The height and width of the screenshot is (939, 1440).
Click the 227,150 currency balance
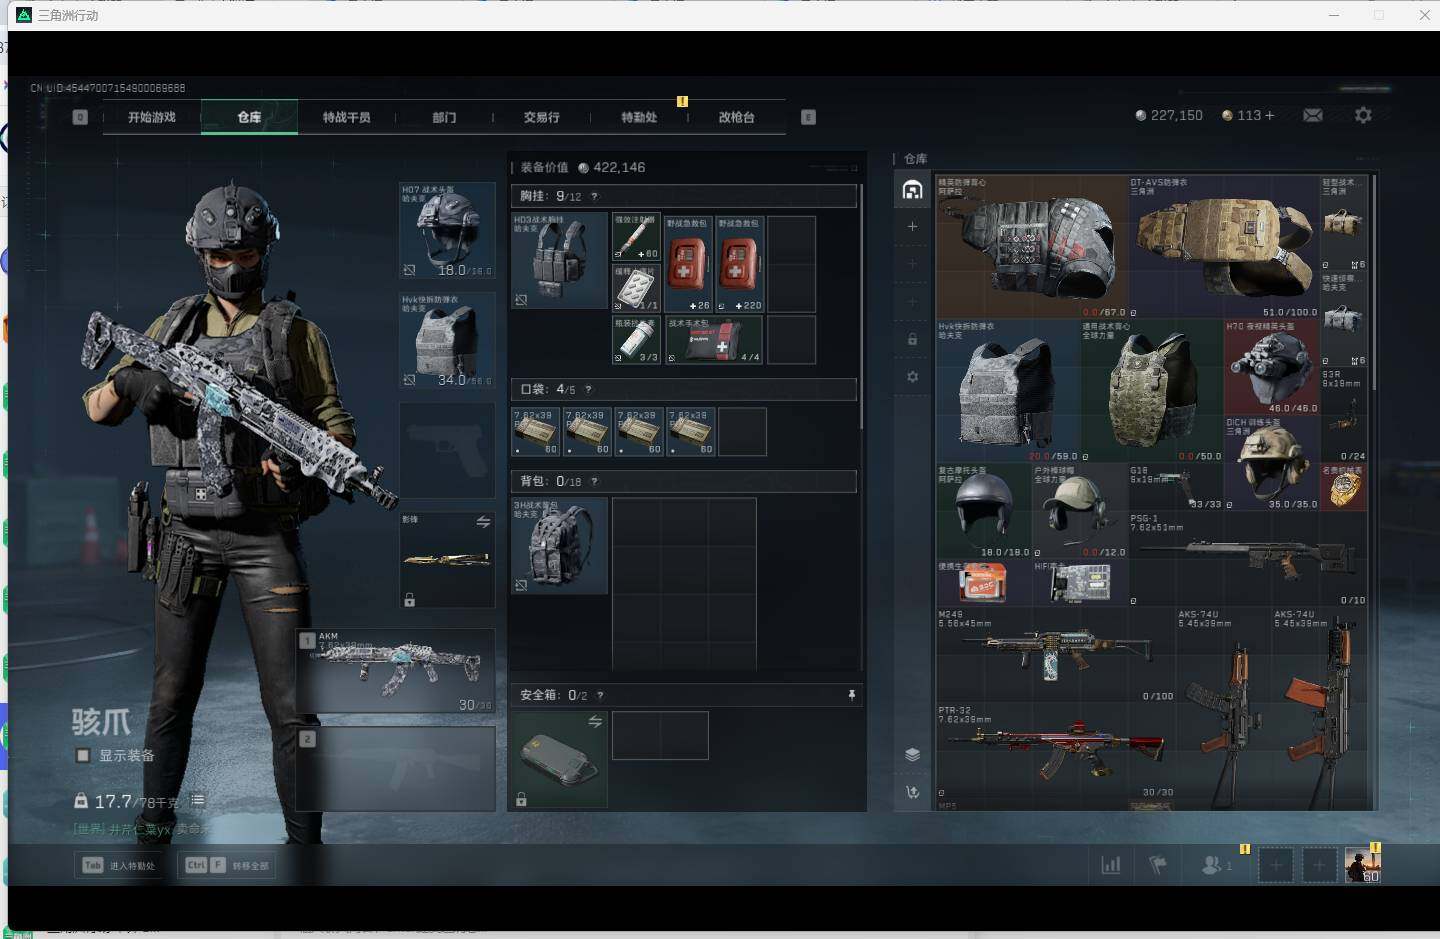click(x=1169, y=115)
